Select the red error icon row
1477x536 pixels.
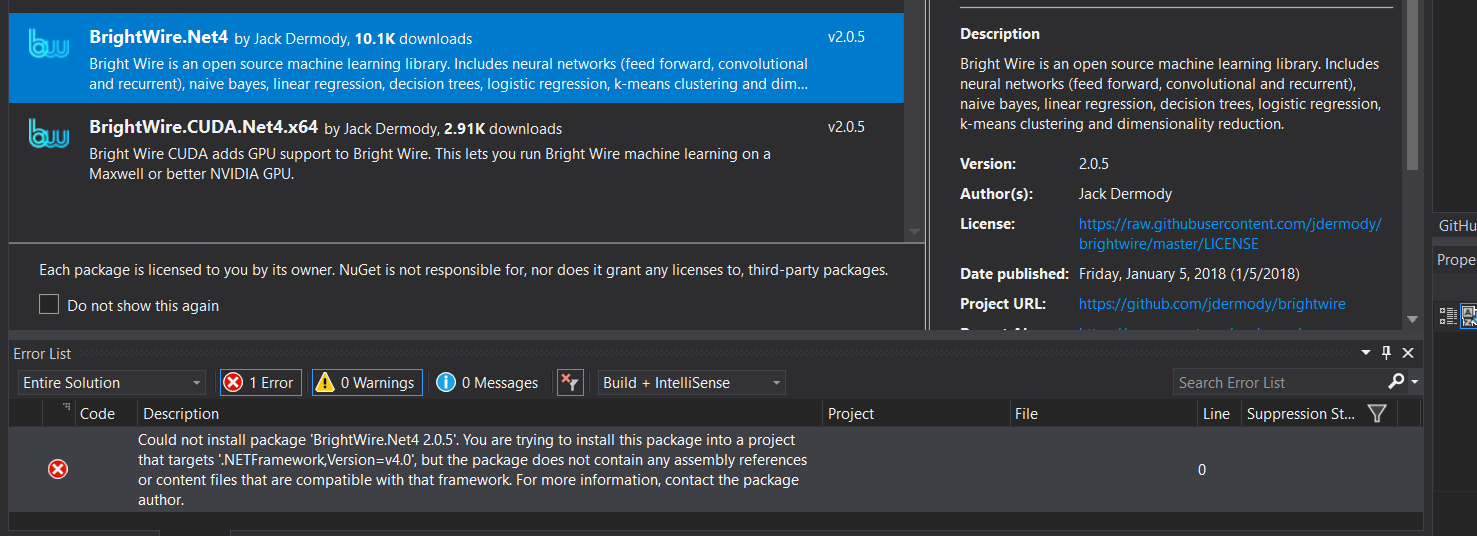pyautogui.click(x=58, y=469)
